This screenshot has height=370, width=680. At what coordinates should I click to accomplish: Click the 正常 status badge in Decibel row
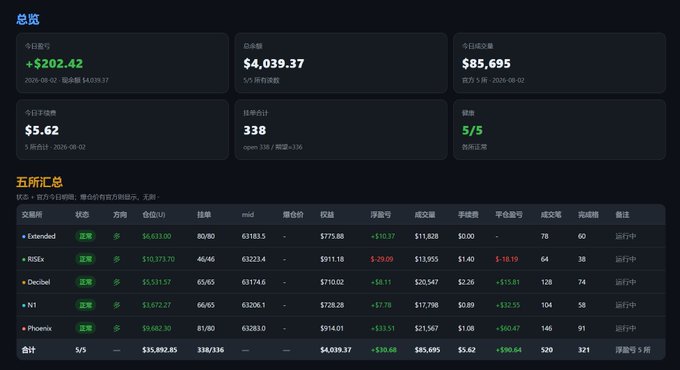(85, 282)
